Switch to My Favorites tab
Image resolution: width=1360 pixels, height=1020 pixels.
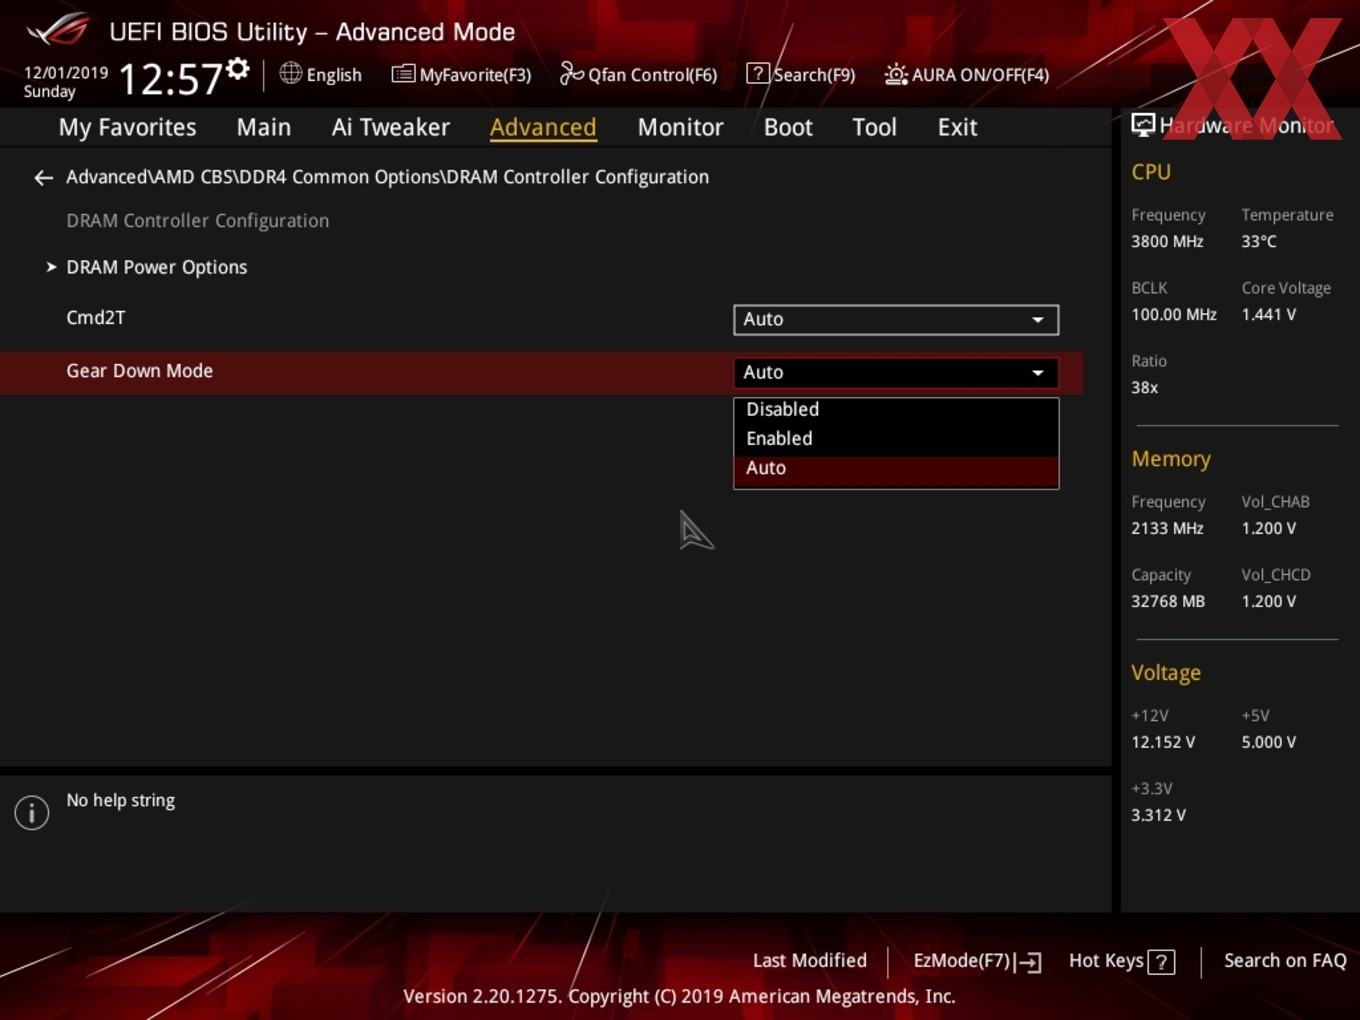127,127
